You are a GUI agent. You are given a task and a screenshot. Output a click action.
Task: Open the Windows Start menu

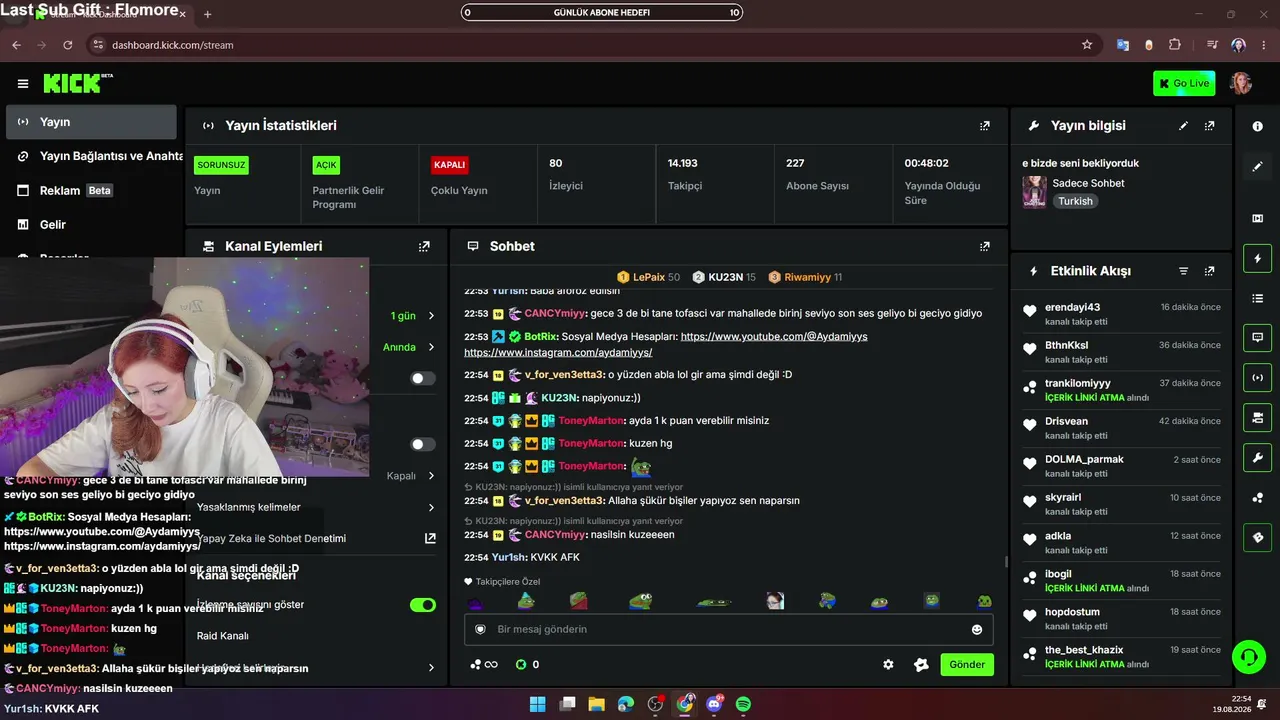[x=537, y=704]
